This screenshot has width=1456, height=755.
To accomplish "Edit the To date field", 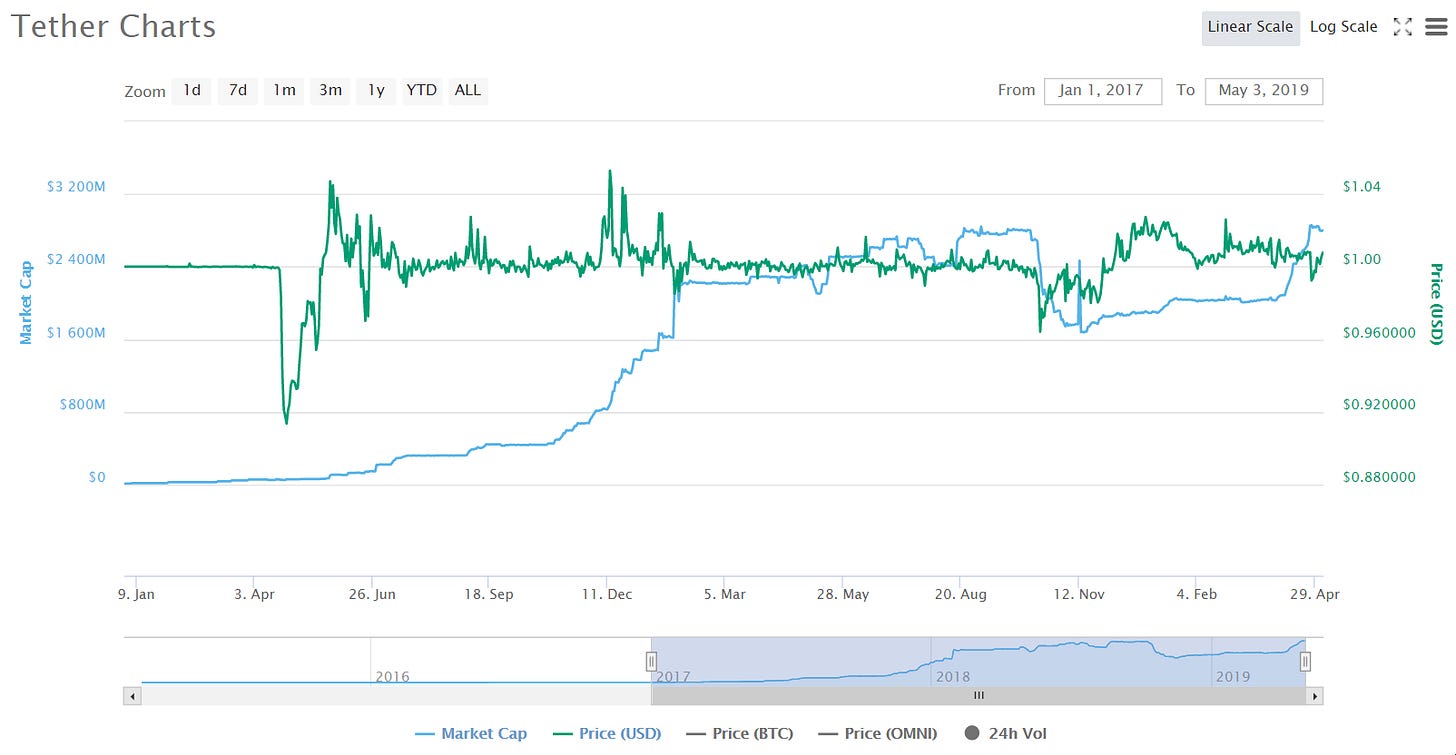I will pos(1264,91).
